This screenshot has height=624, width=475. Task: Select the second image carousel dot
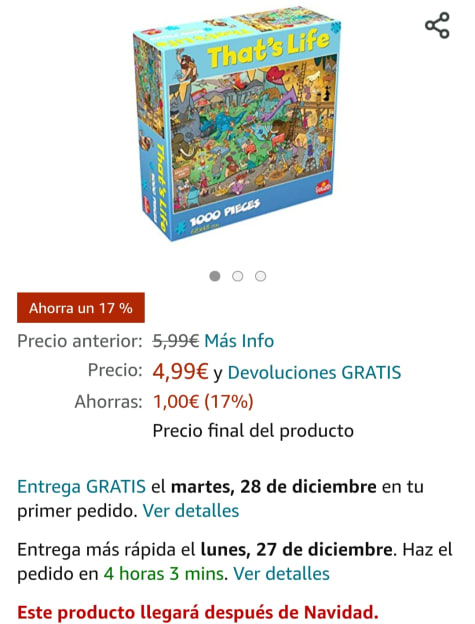click(238, 276)
